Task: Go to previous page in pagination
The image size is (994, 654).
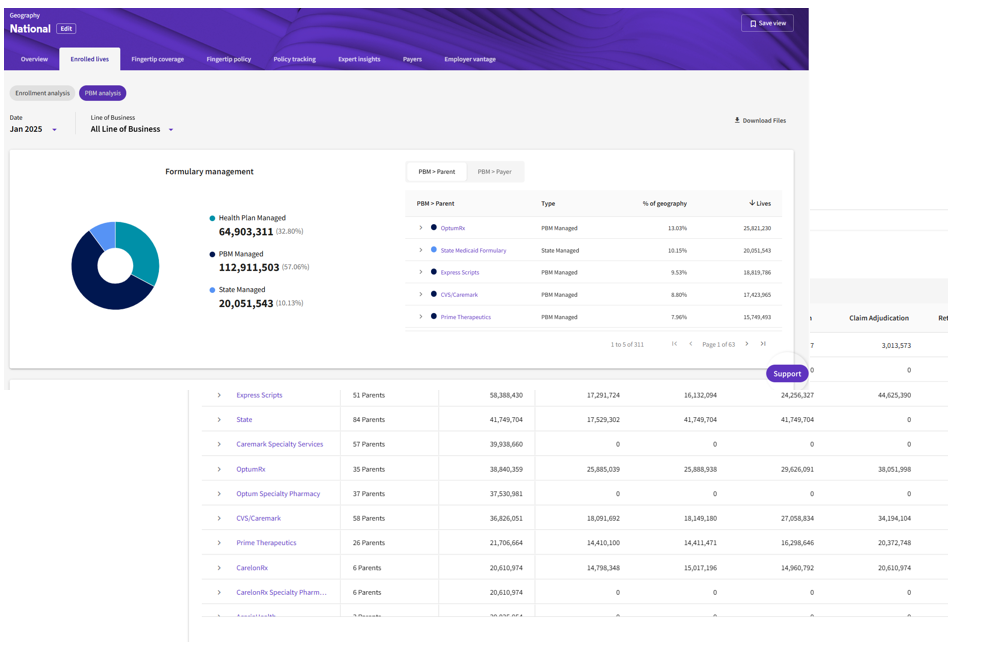Action: click(x=690, y=344)
